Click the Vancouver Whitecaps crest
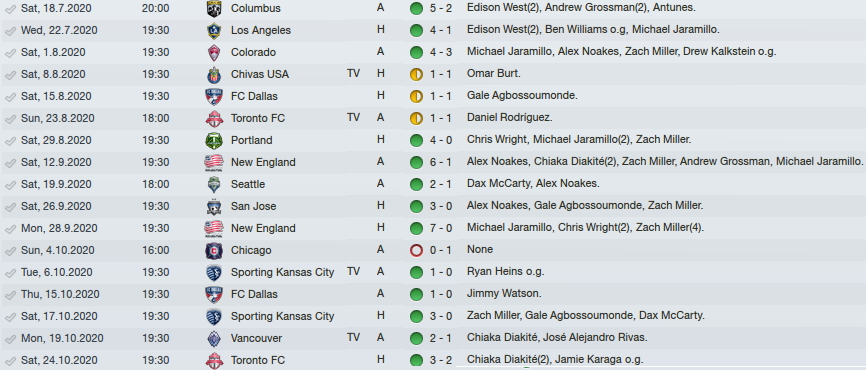The image size is (866, 372). (214, 338)
